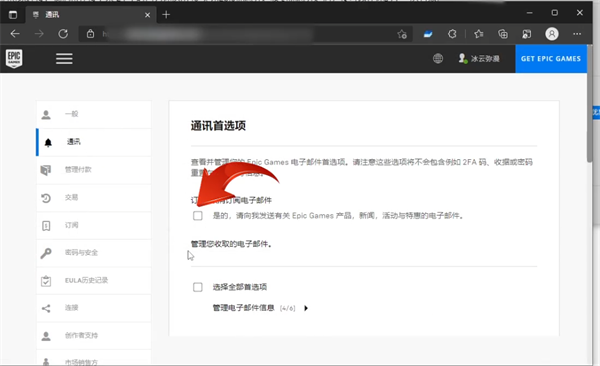
Task: Go back to the previous page
Action: [x=15, y=34]
